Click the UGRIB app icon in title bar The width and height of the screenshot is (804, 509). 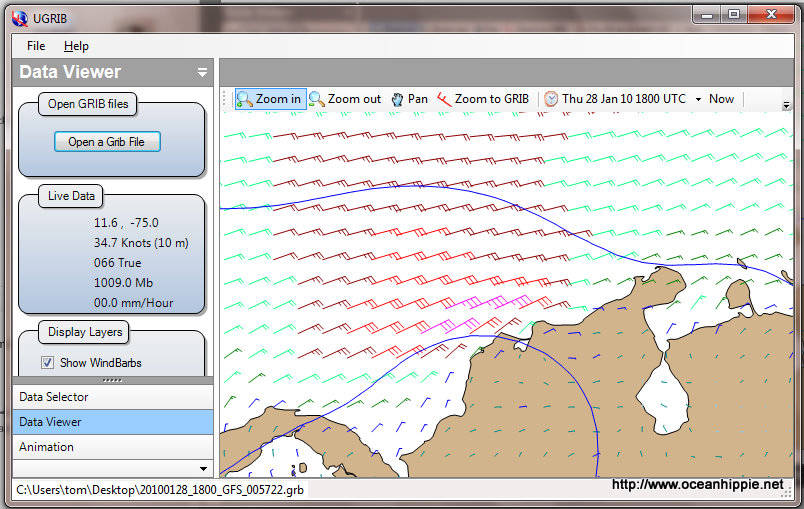pyautogui.click(x=15, y=15)
